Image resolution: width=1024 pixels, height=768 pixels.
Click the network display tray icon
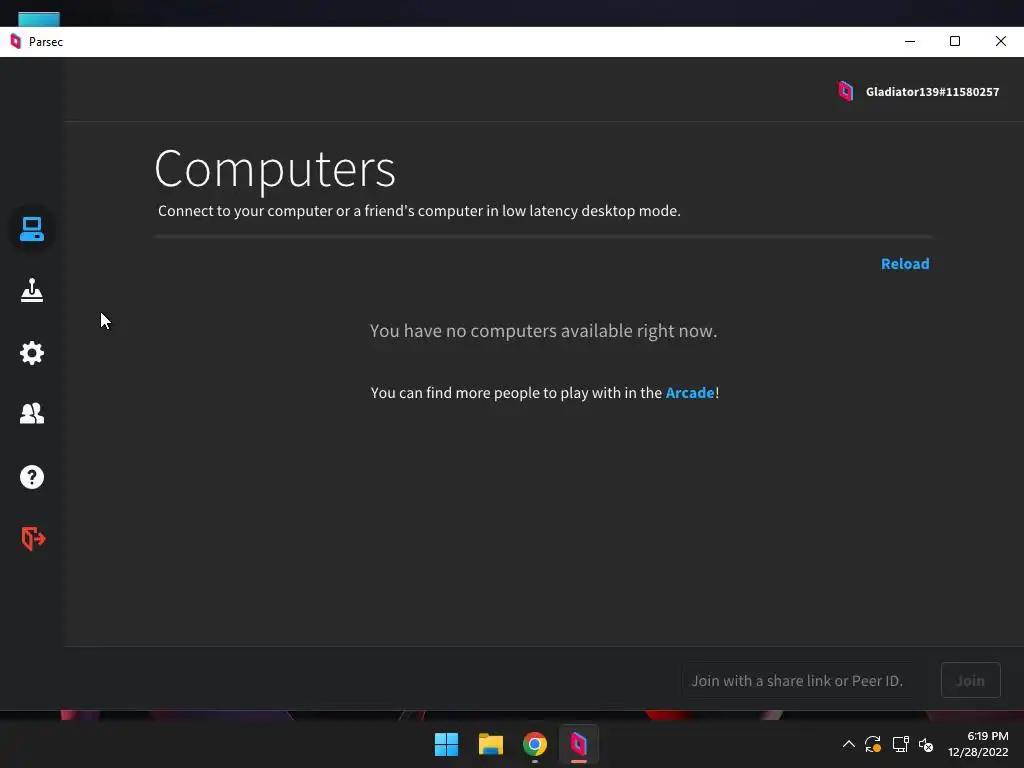pos(901,744)
